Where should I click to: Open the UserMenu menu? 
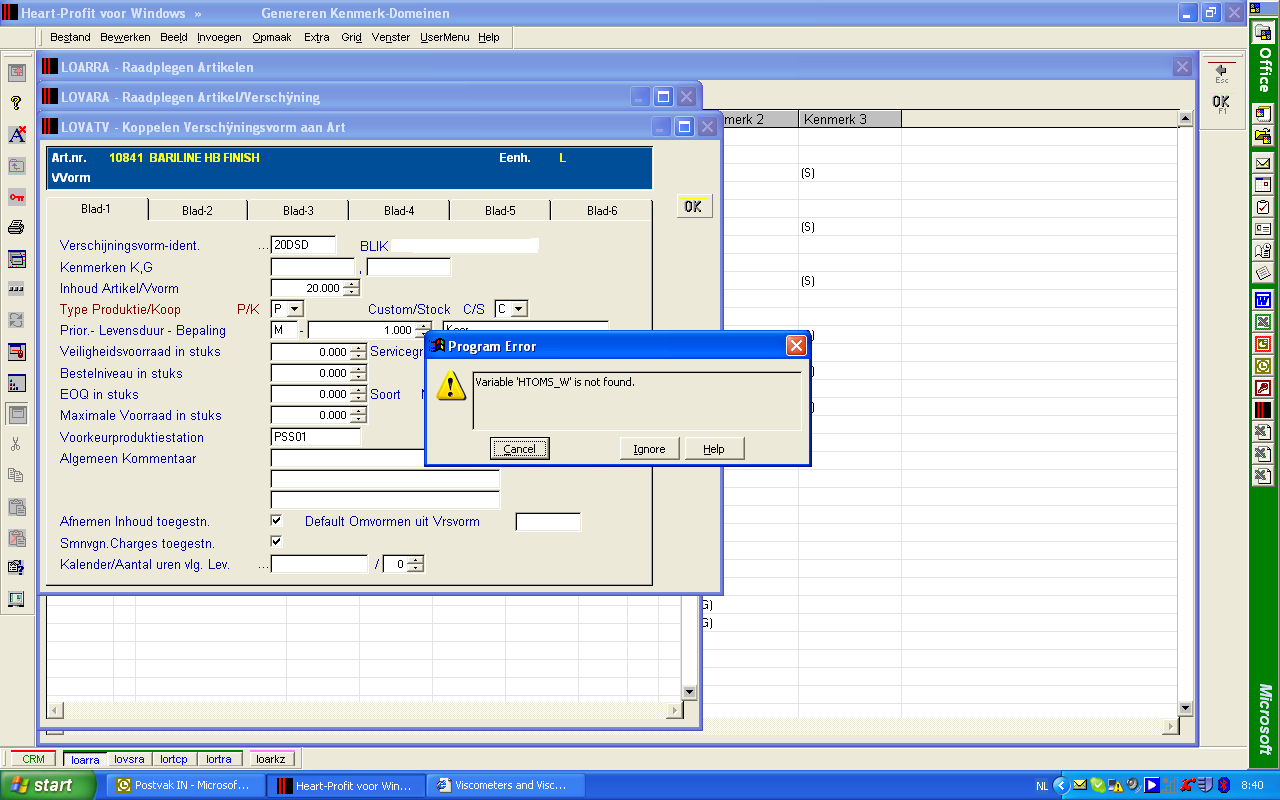coord(444,37)
